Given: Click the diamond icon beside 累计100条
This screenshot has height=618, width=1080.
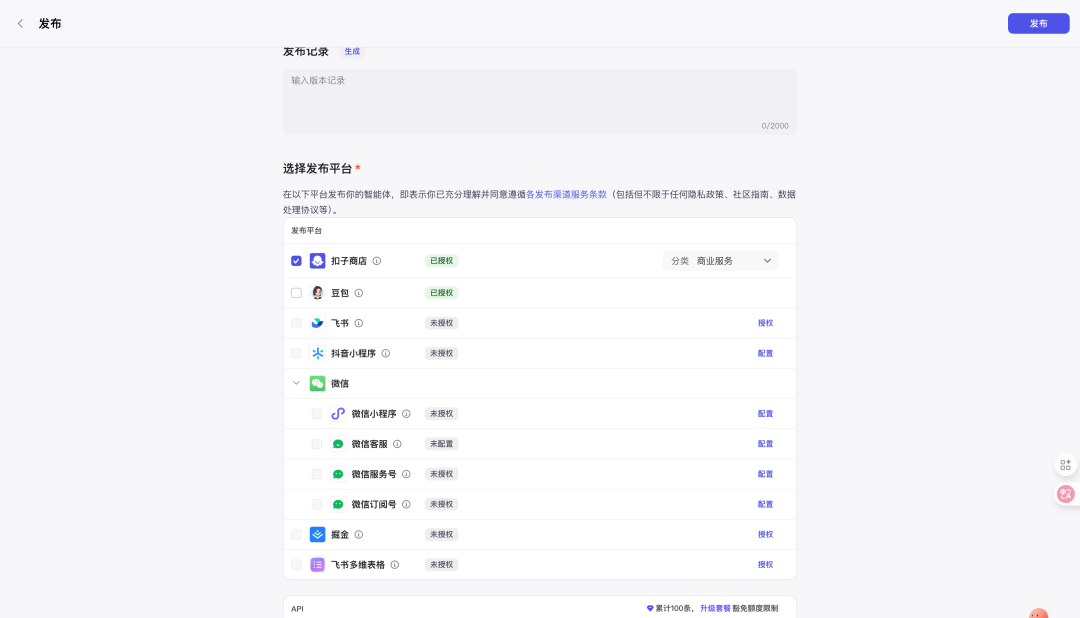Looking at the screenshot, I should tap(650, 608).
